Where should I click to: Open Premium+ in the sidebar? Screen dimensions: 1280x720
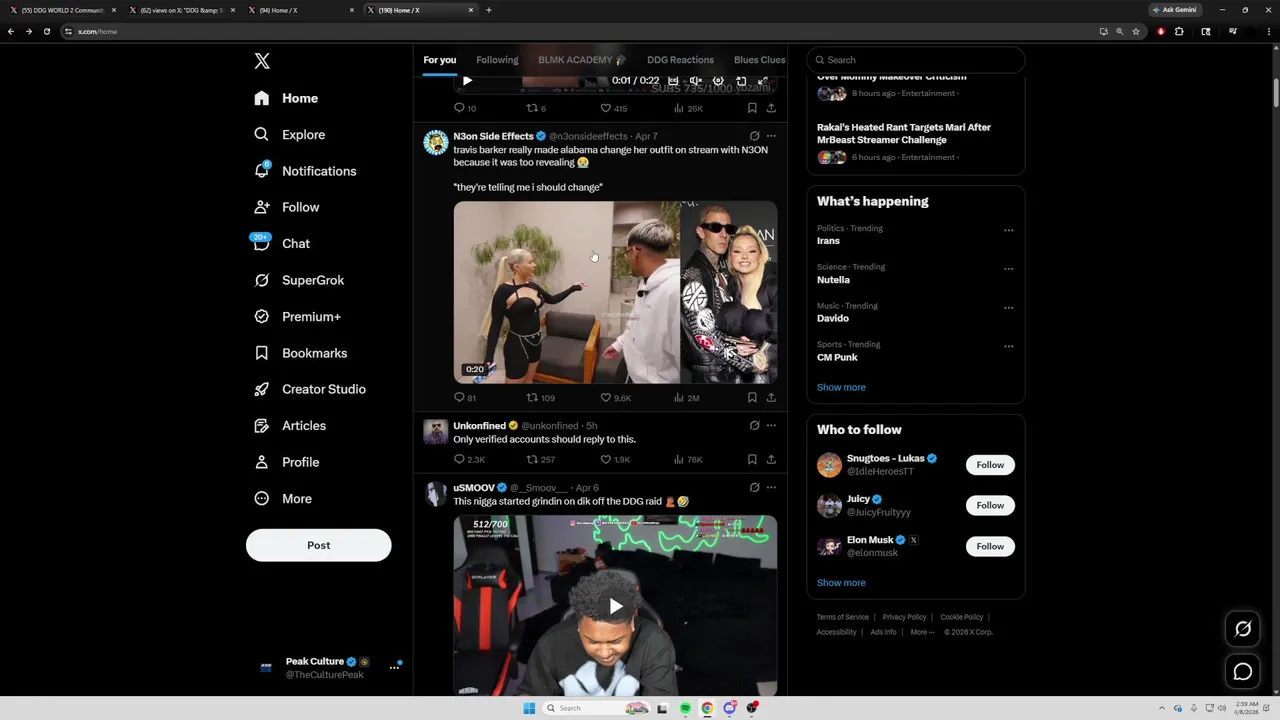(x=297, y=316)
